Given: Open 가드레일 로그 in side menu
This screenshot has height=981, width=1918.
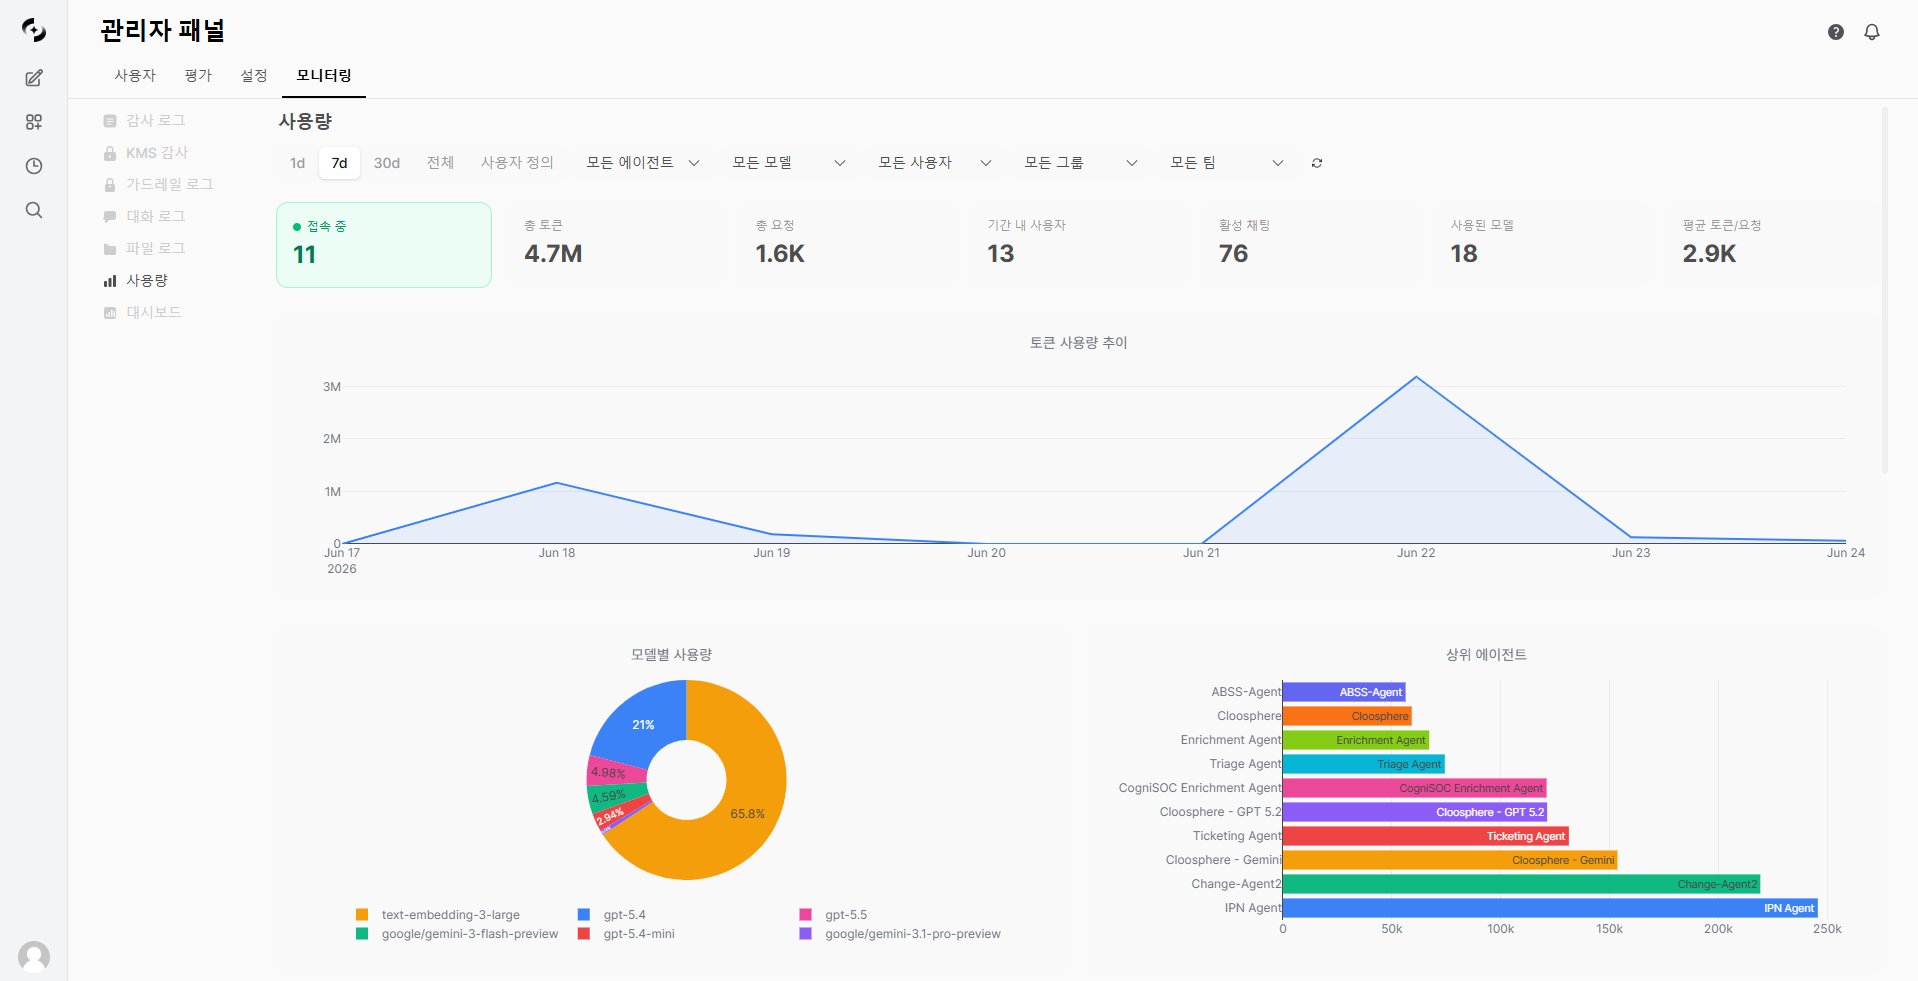Looking at the screenshot, I should click(x=169, y=184).
